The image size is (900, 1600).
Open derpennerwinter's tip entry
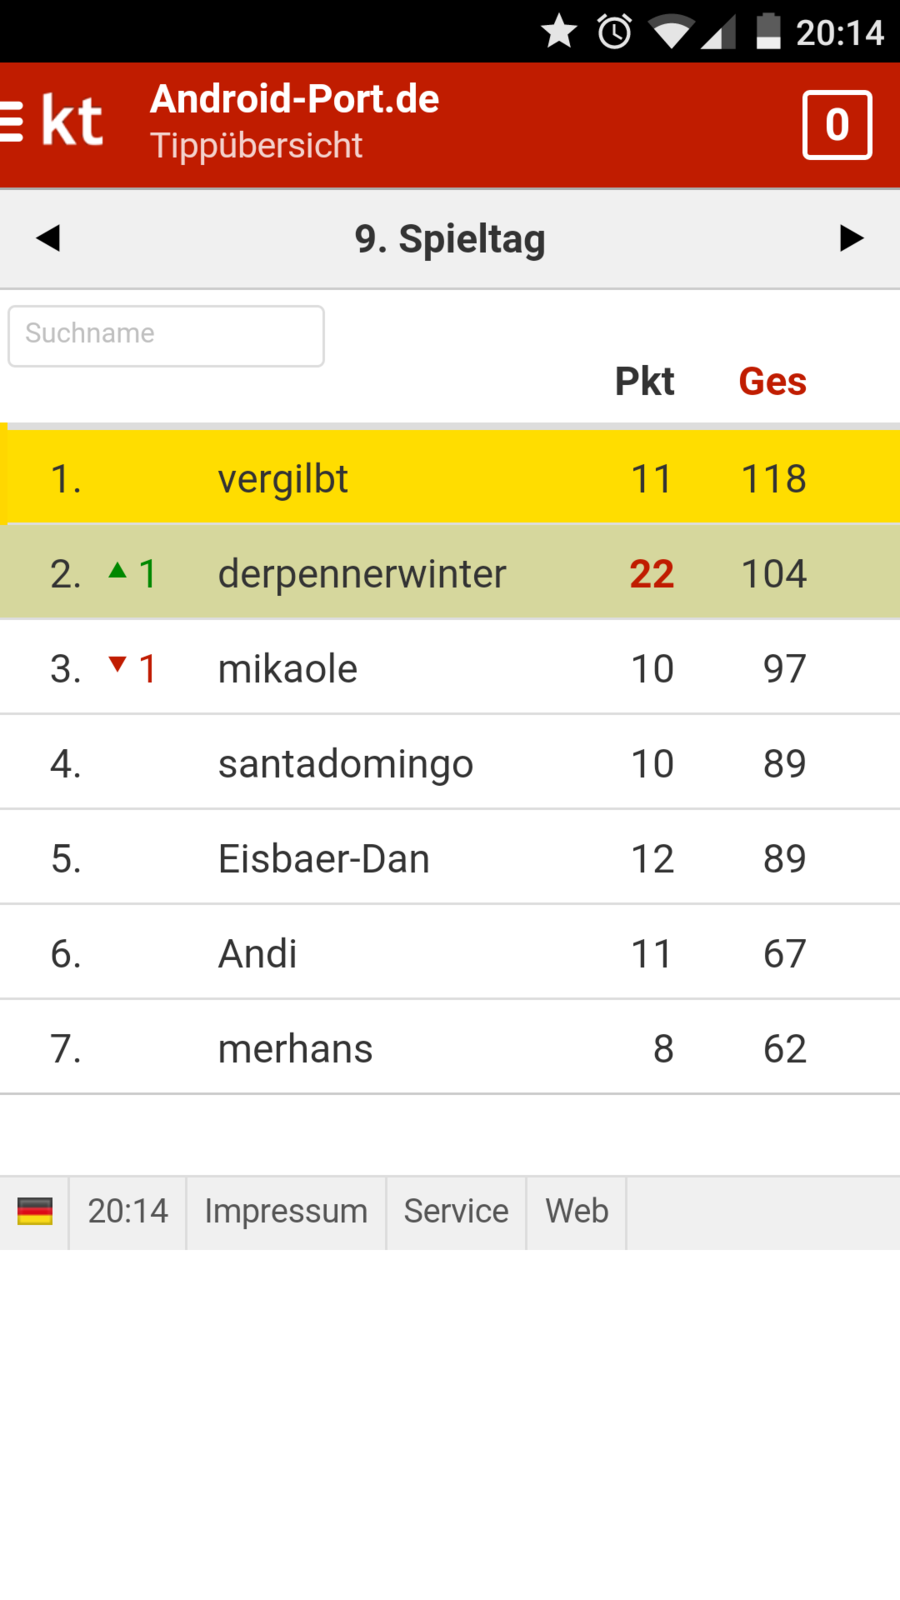362,574
